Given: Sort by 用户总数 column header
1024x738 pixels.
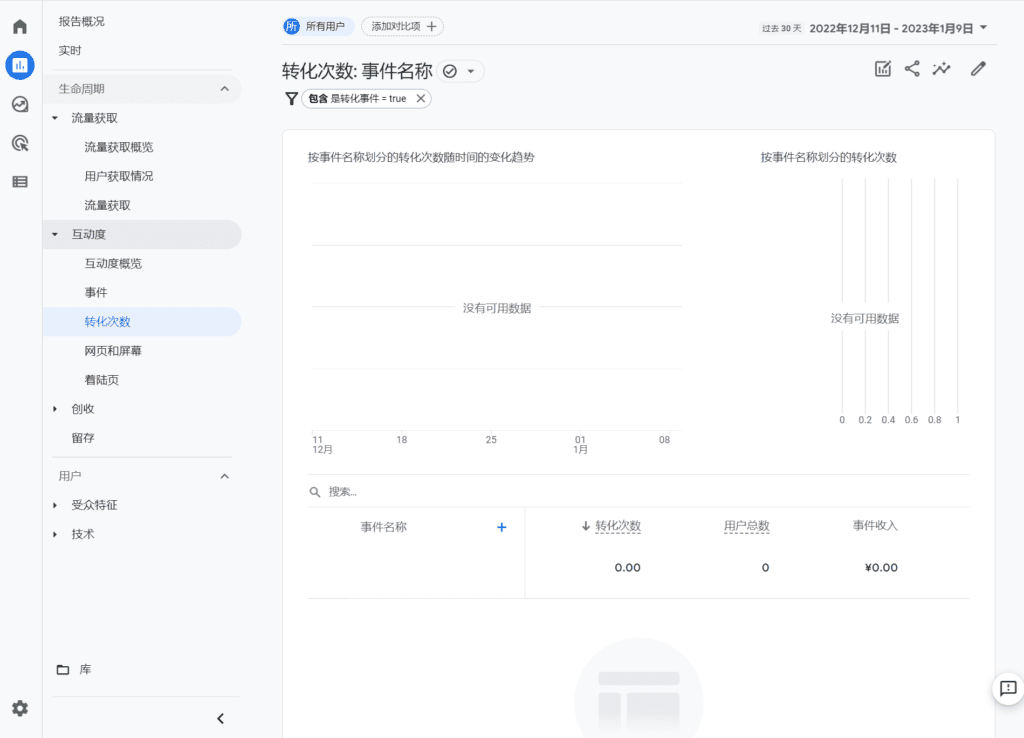Looking at the screenshot, I should pos(746,526).
